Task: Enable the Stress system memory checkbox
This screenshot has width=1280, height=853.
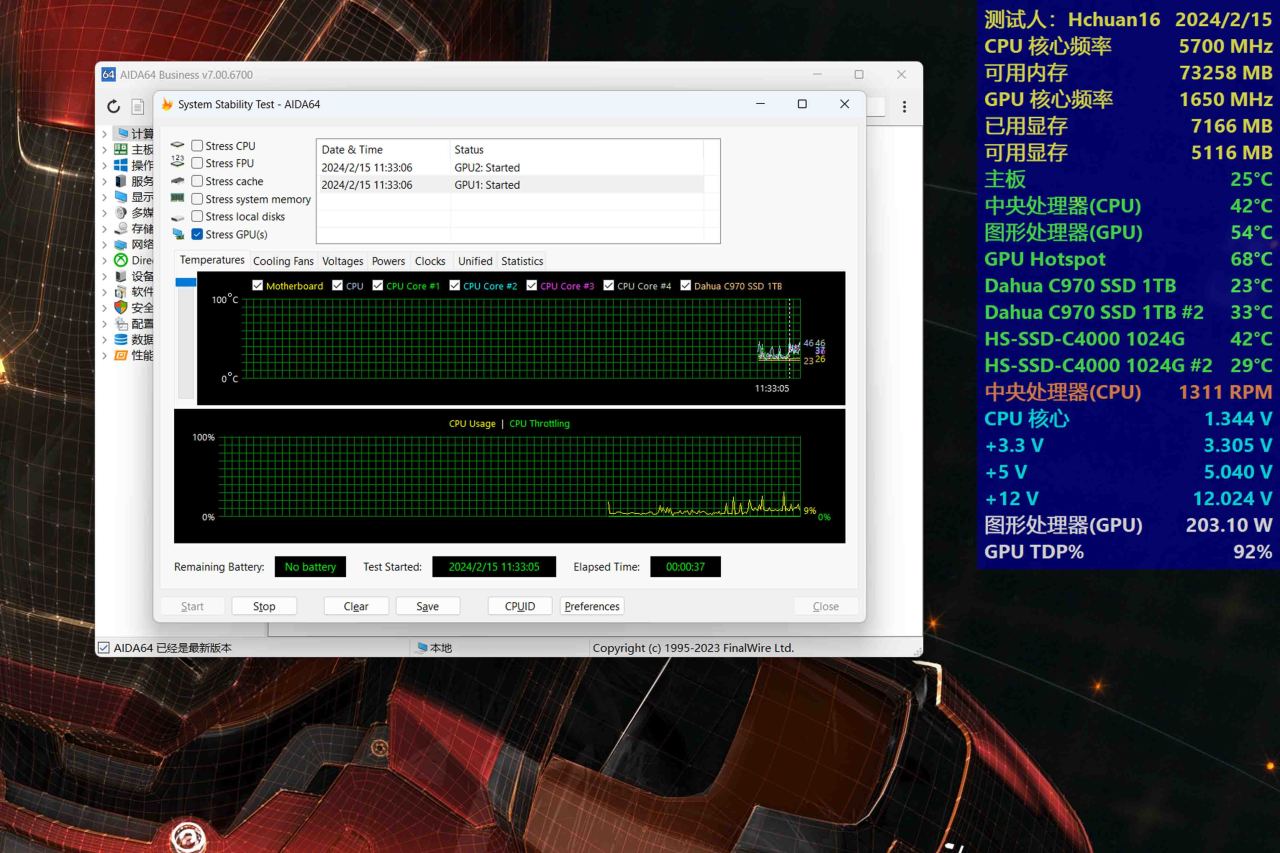Action: tap(197, 199)
